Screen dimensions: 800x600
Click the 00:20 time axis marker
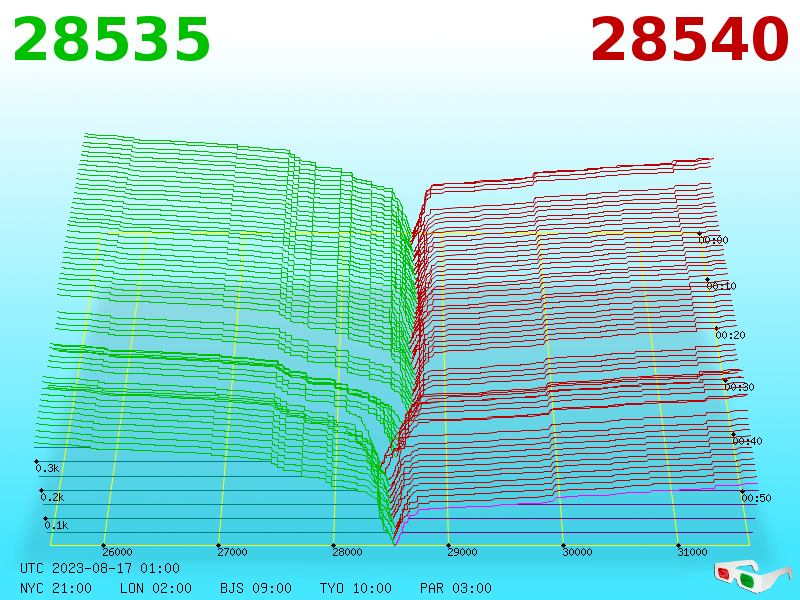point(730,335)
